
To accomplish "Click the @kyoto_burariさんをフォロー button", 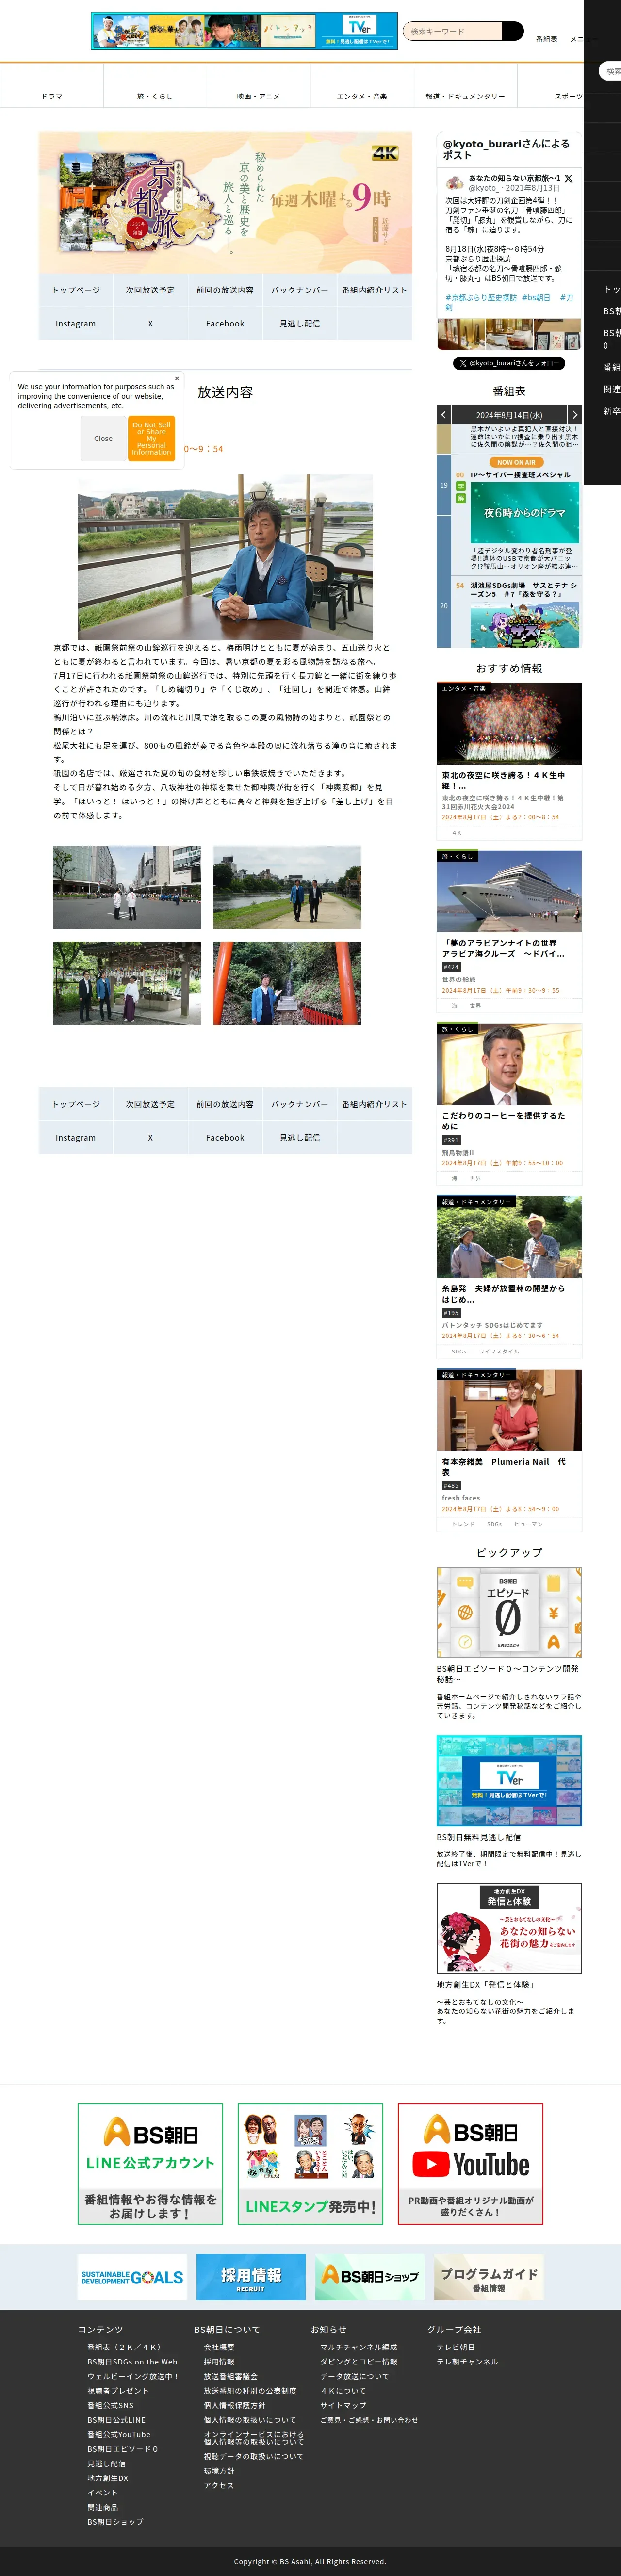I will point(509,363).
